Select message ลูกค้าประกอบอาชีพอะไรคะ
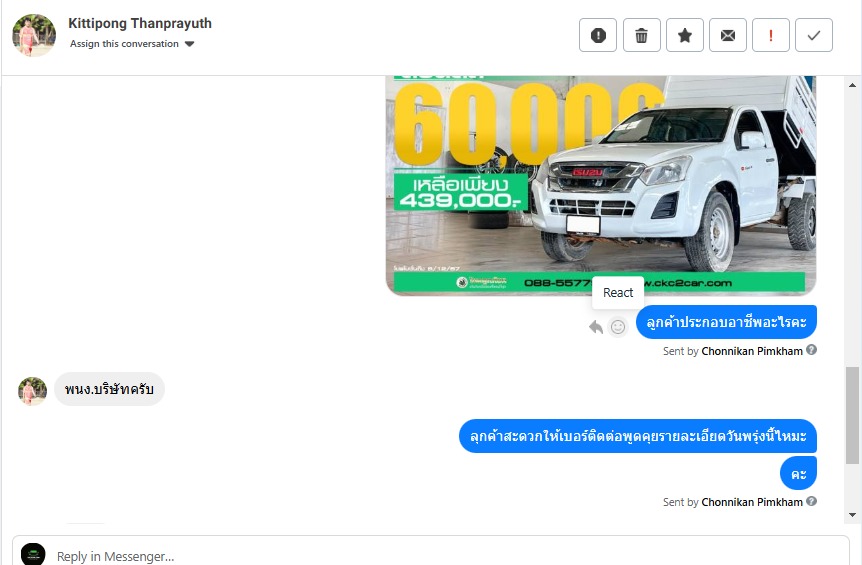The height and width of the screenshot is (565, 862). coord(726,322)
